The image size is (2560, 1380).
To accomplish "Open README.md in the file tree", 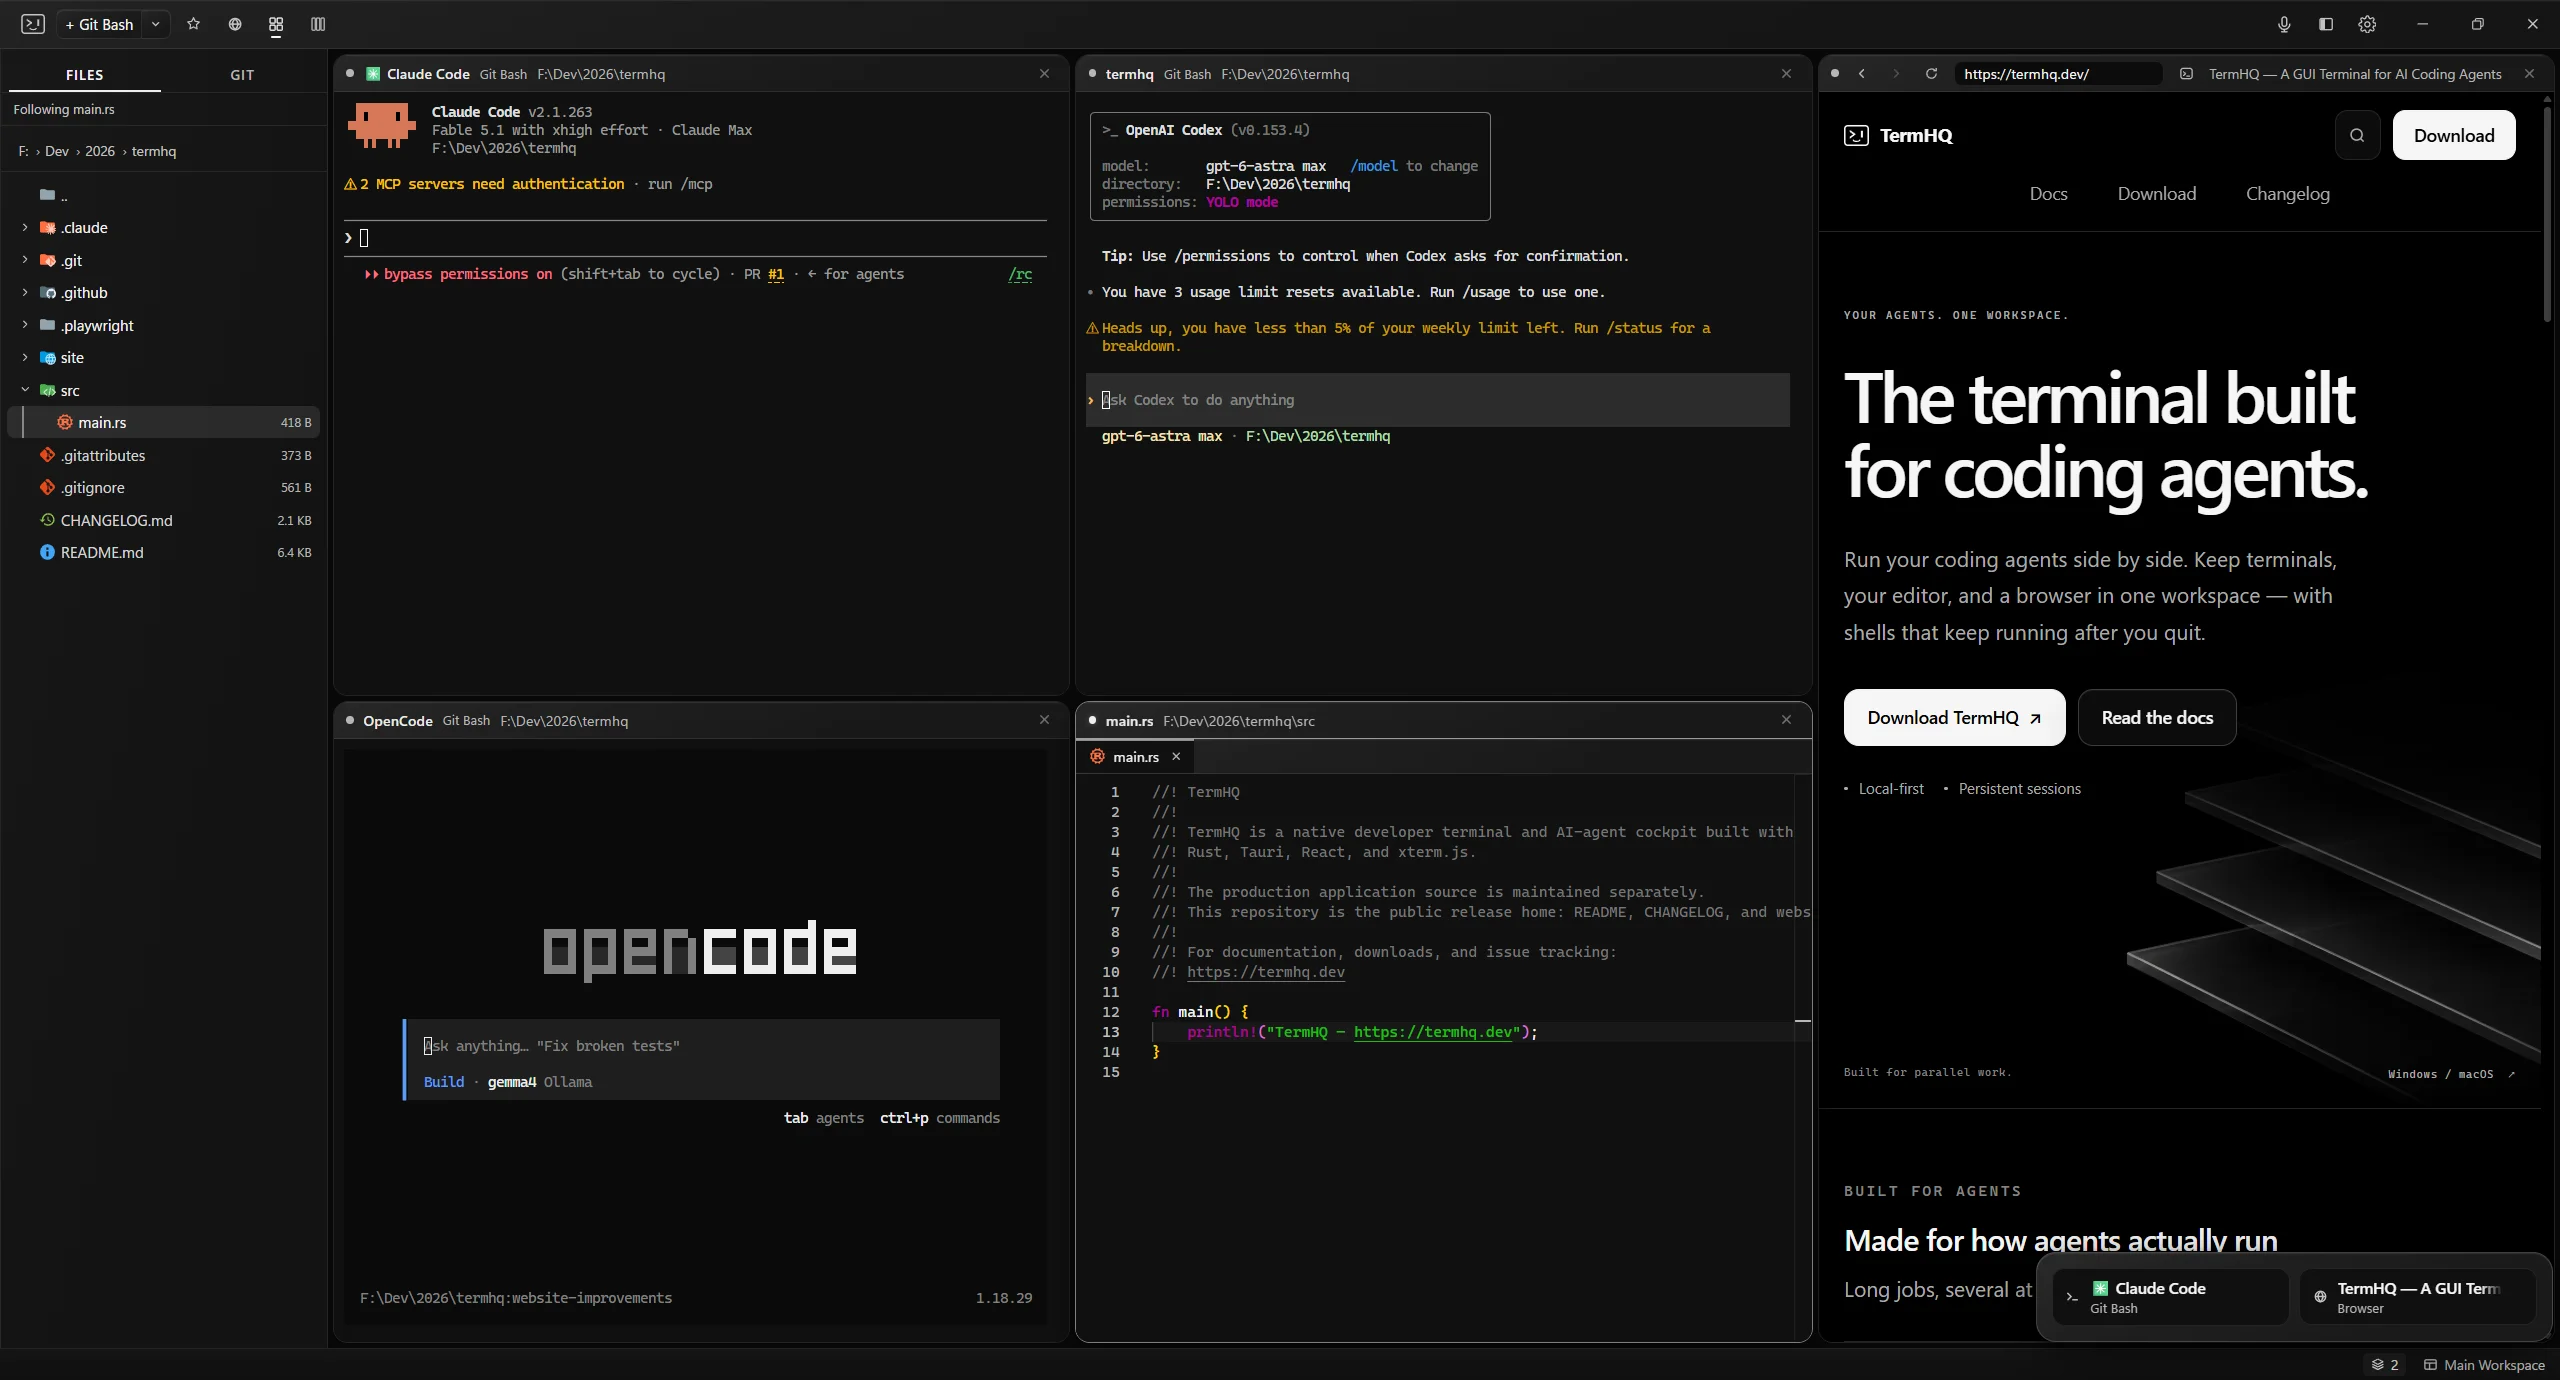I will click(x=164, y=552).
